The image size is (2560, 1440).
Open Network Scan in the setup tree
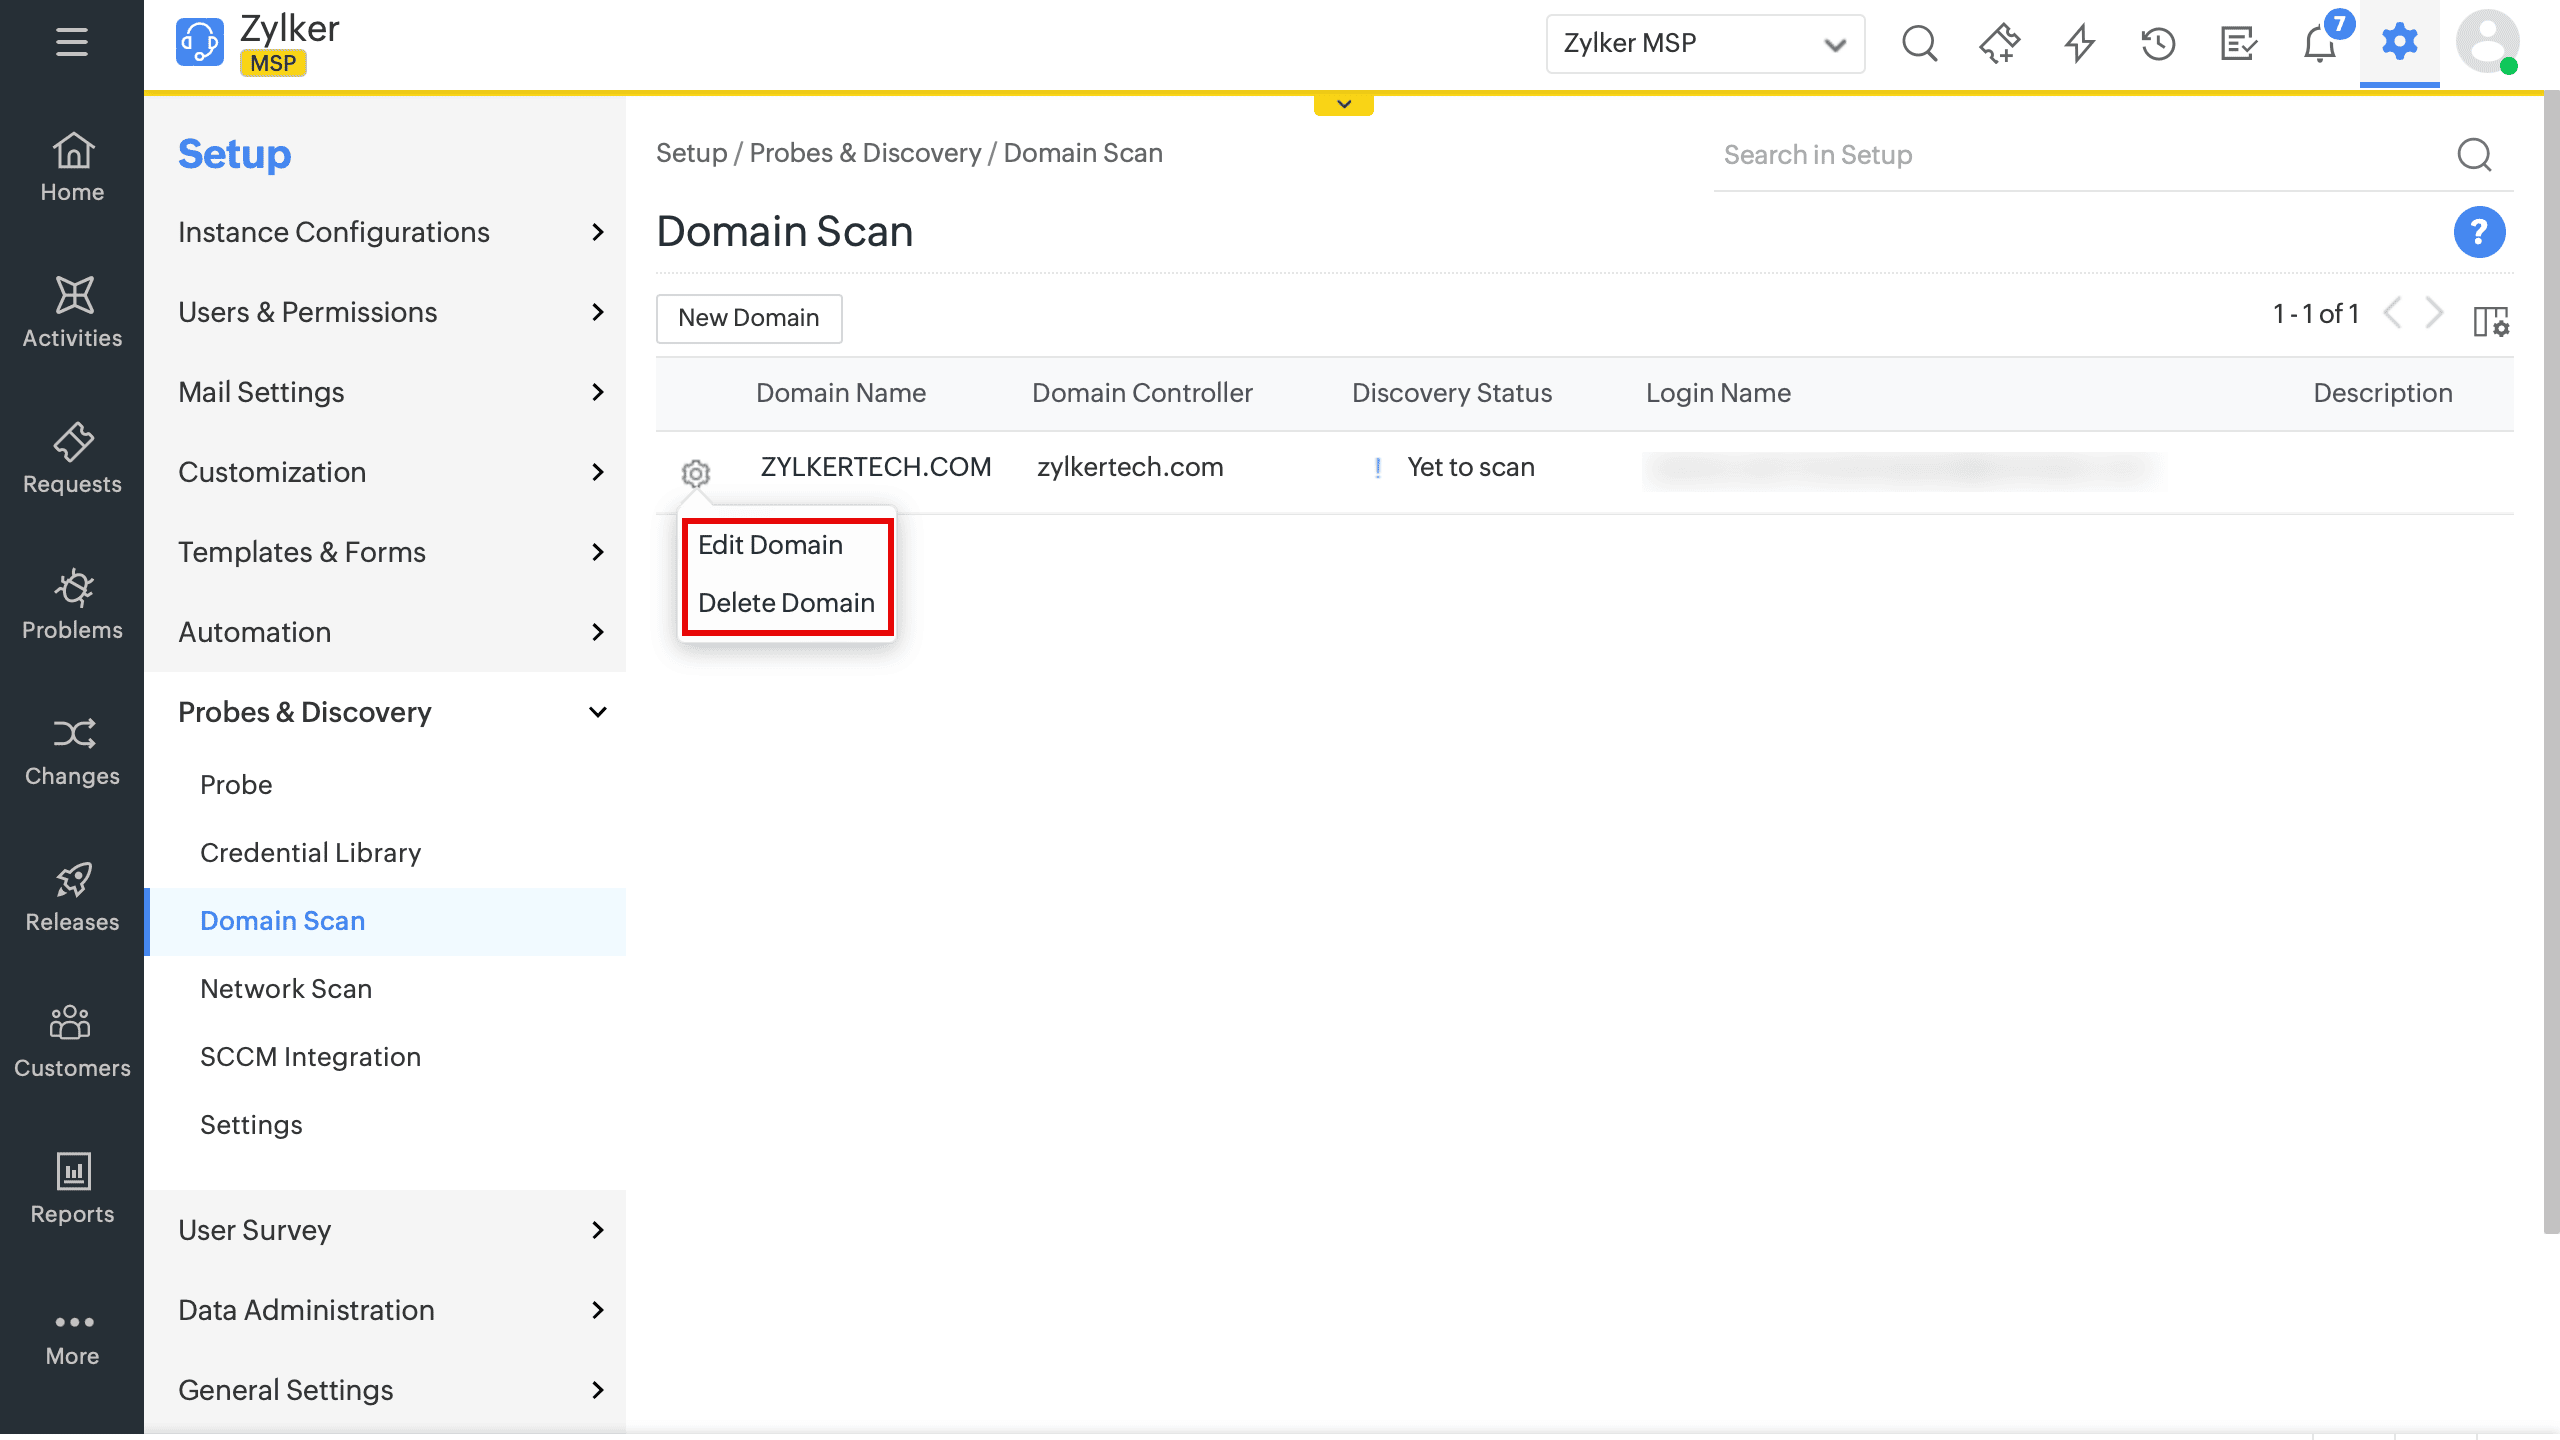(286, 989)
